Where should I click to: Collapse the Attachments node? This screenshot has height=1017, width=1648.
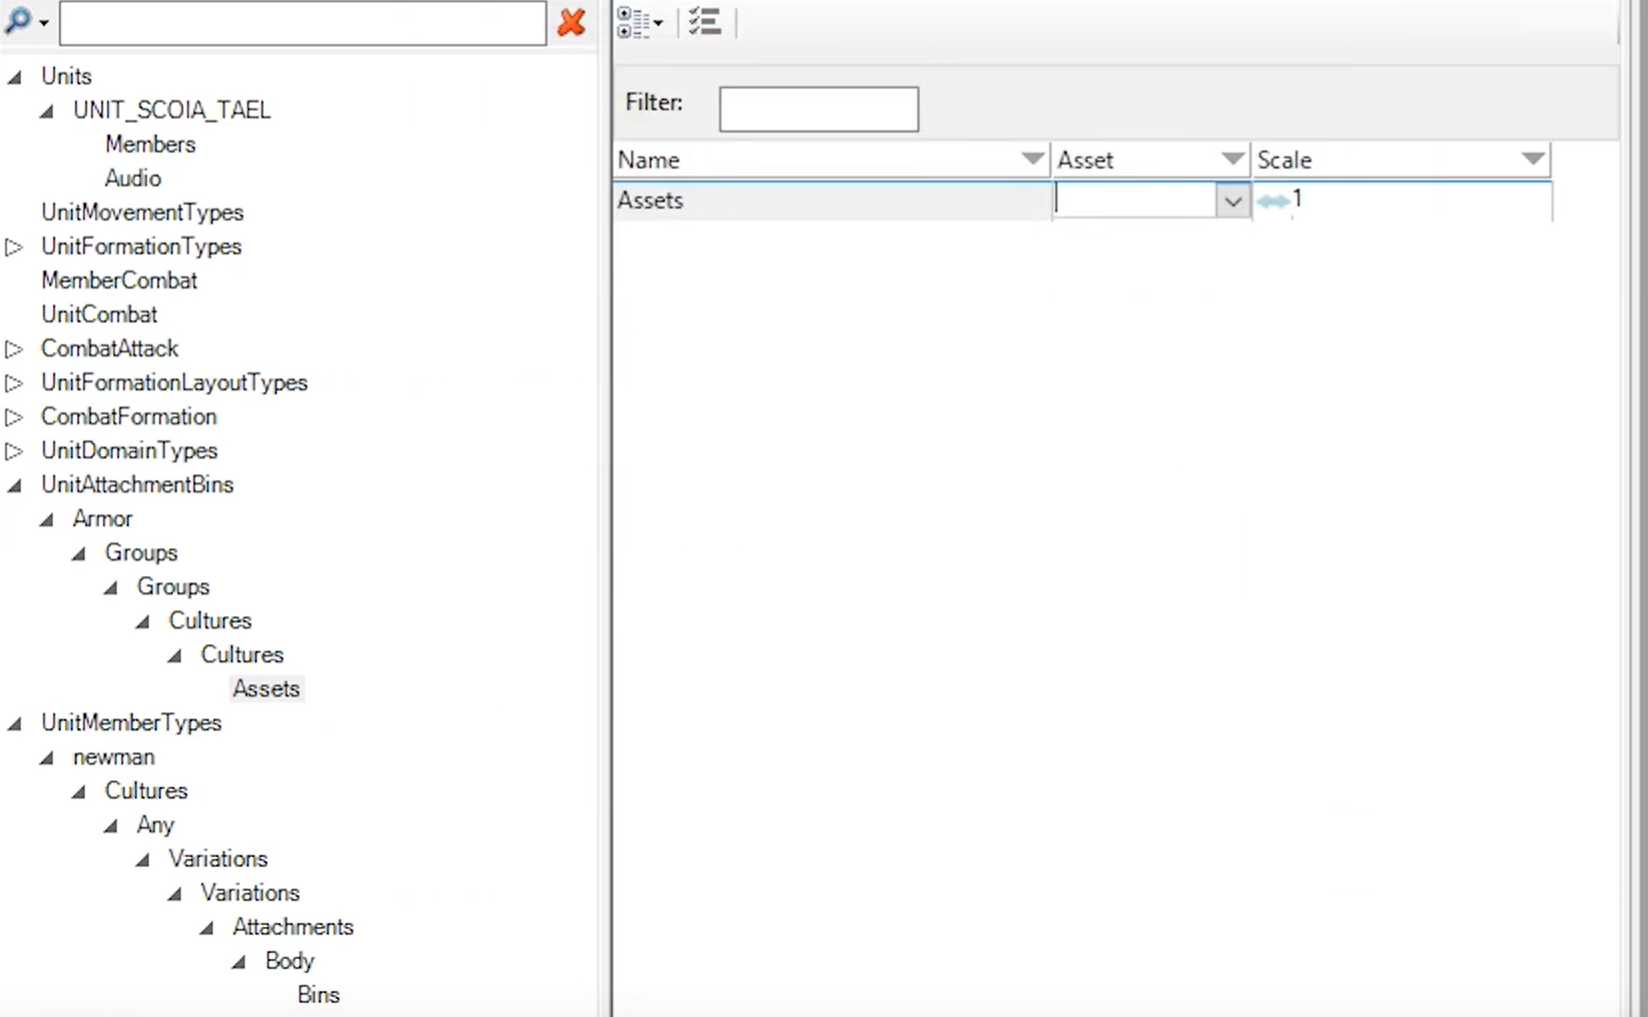[207, 927]
